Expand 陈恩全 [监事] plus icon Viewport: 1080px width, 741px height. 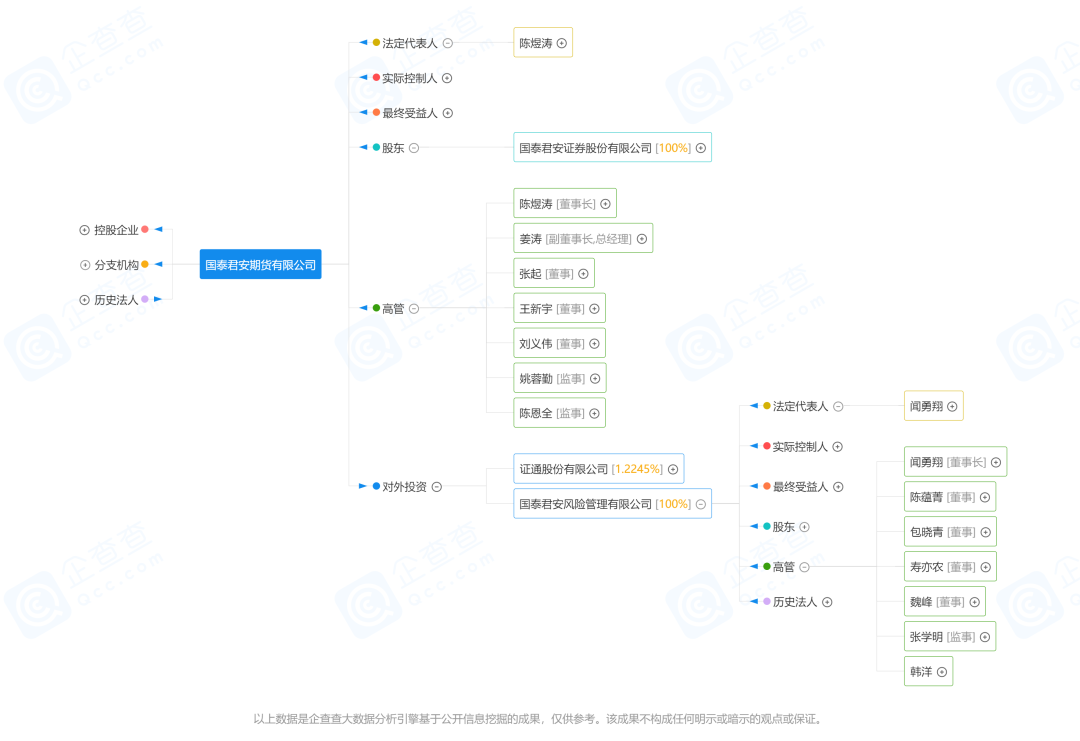tap(594, 413)
